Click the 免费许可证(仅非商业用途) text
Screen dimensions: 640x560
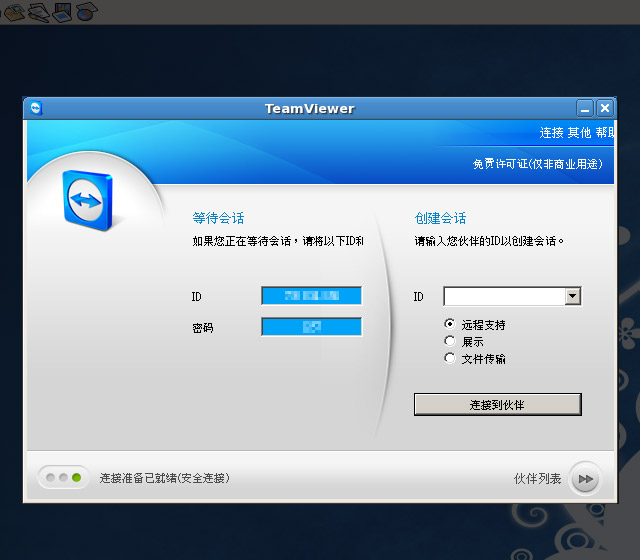coord(538,164)
